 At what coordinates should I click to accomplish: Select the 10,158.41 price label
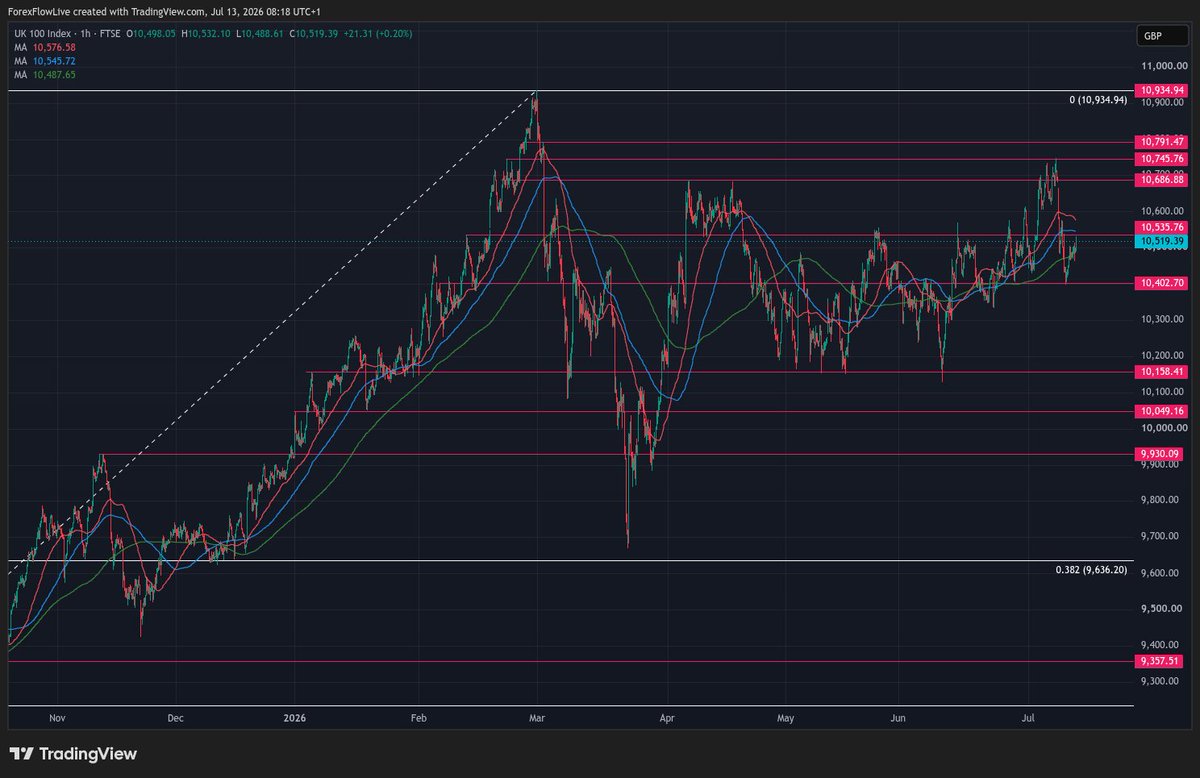tap(1160, 372)
